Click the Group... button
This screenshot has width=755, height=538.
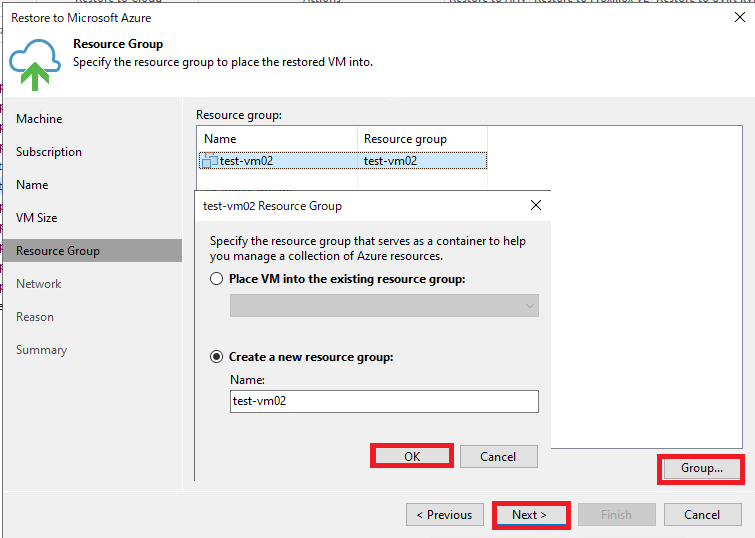click(702, 468)
